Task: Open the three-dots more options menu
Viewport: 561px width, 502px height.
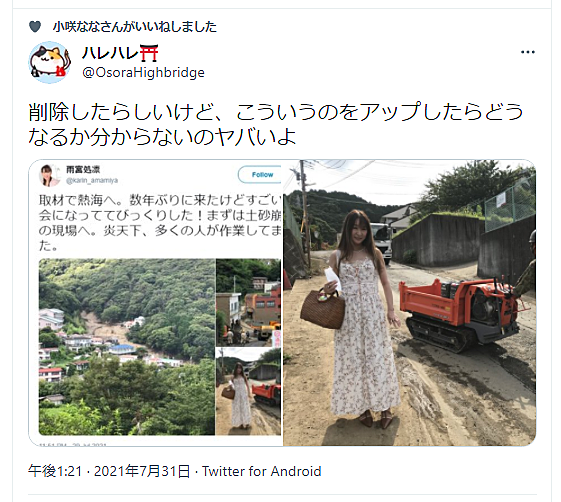Action: click(528, 52)
